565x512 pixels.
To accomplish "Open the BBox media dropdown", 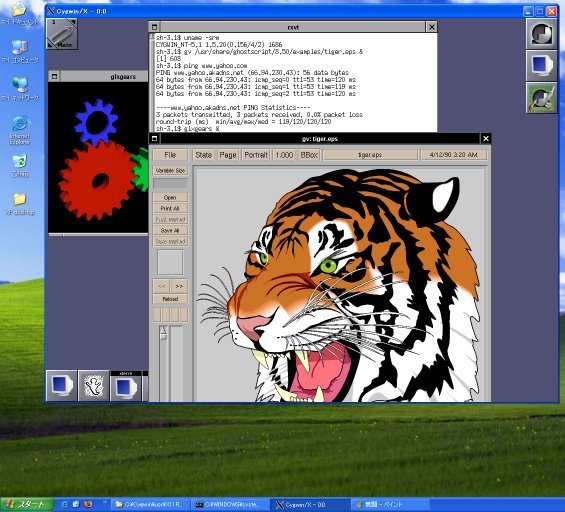I will [x=309, y=155].
